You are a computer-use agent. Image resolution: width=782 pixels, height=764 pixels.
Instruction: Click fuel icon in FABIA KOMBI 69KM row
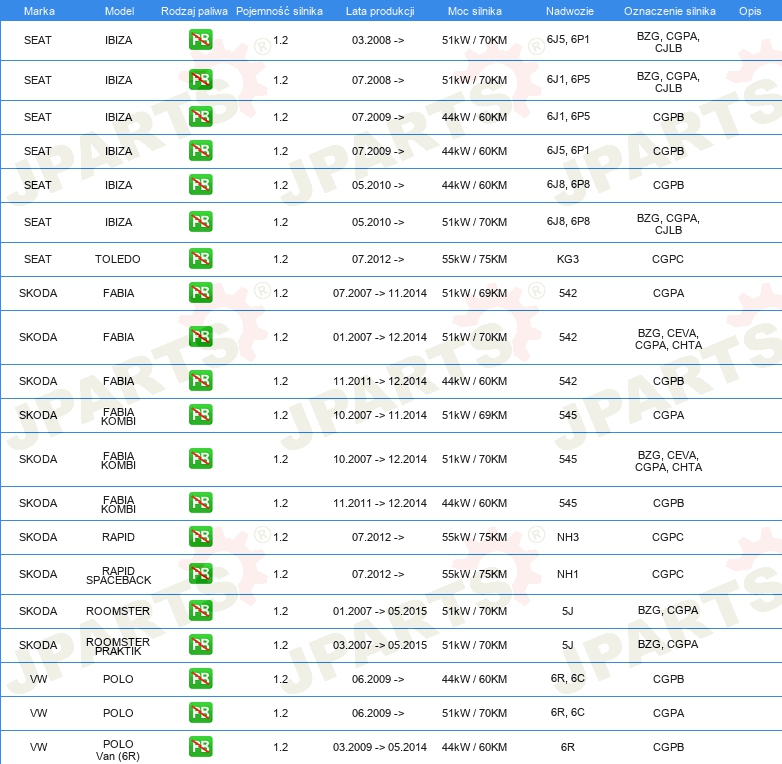[x=200, y=415]
